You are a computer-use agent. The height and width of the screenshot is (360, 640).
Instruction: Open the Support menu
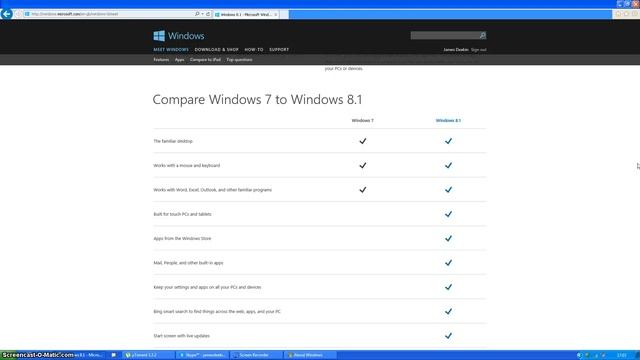coord(279,49)
